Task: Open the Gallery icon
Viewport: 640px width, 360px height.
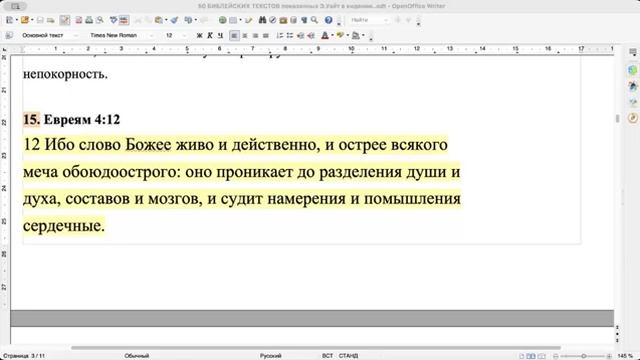Action: coord(283,20)
